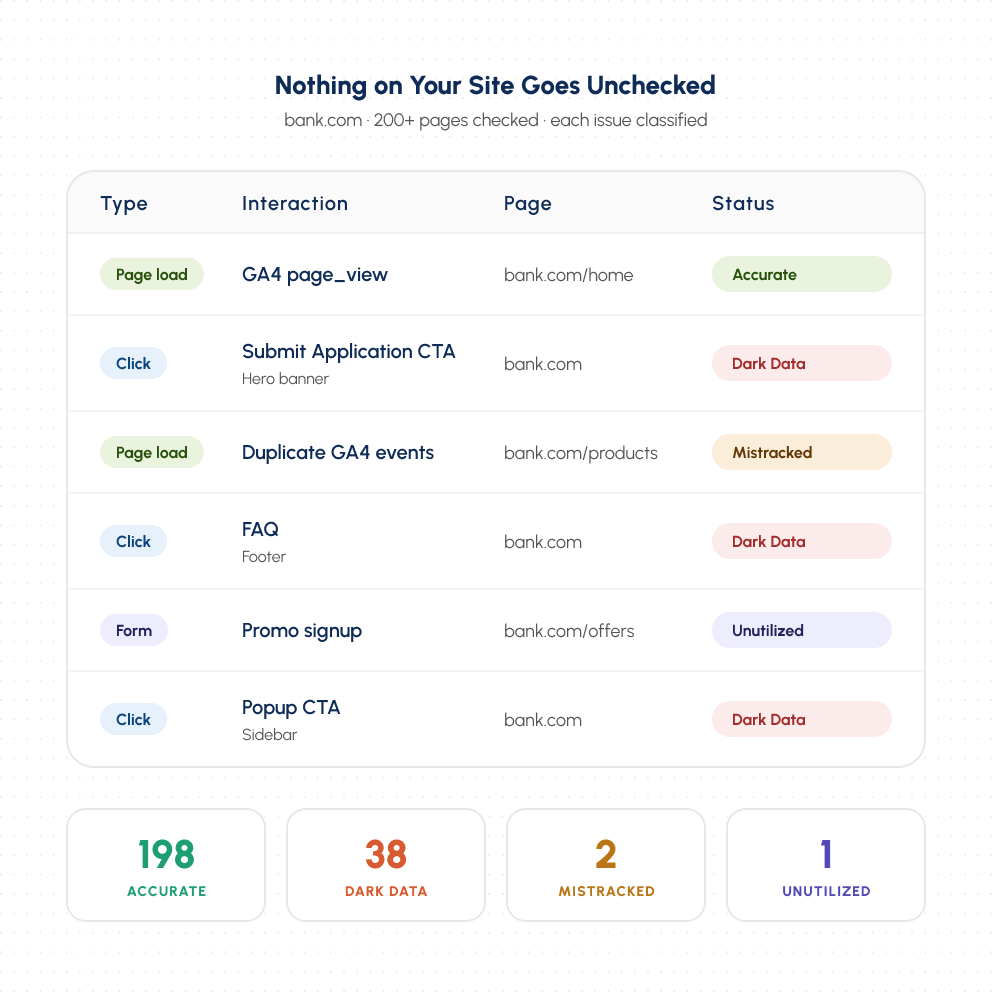The image size is (992, 992).
Task: Click the Form type tag
Action: 133,630
